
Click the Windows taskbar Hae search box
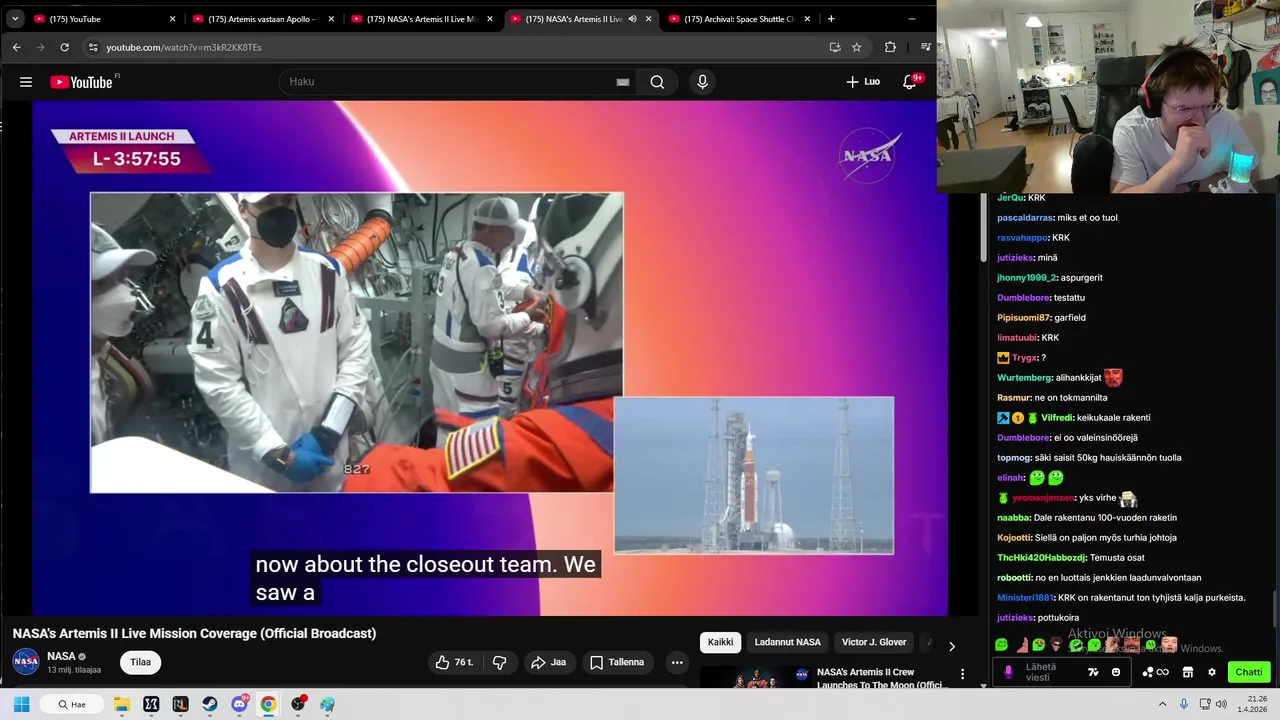pos(72,704)
